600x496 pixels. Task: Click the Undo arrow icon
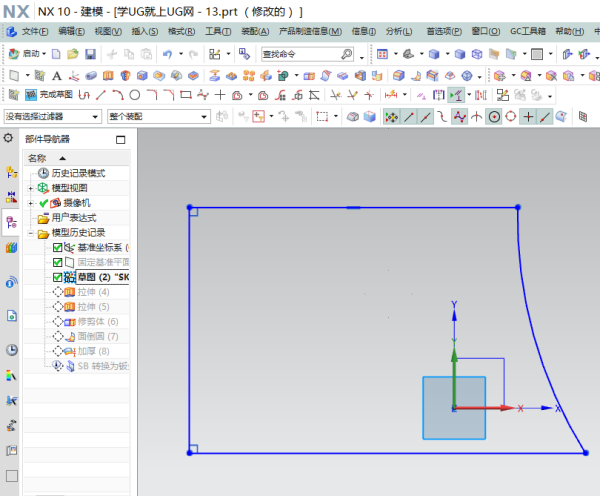[x=166, y=53]
